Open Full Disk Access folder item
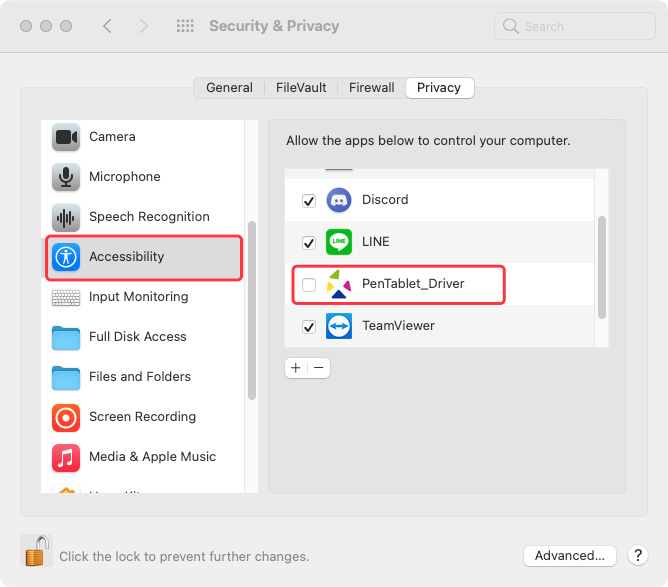Screen dimensions: 668x587 click(x=144, y=337)
